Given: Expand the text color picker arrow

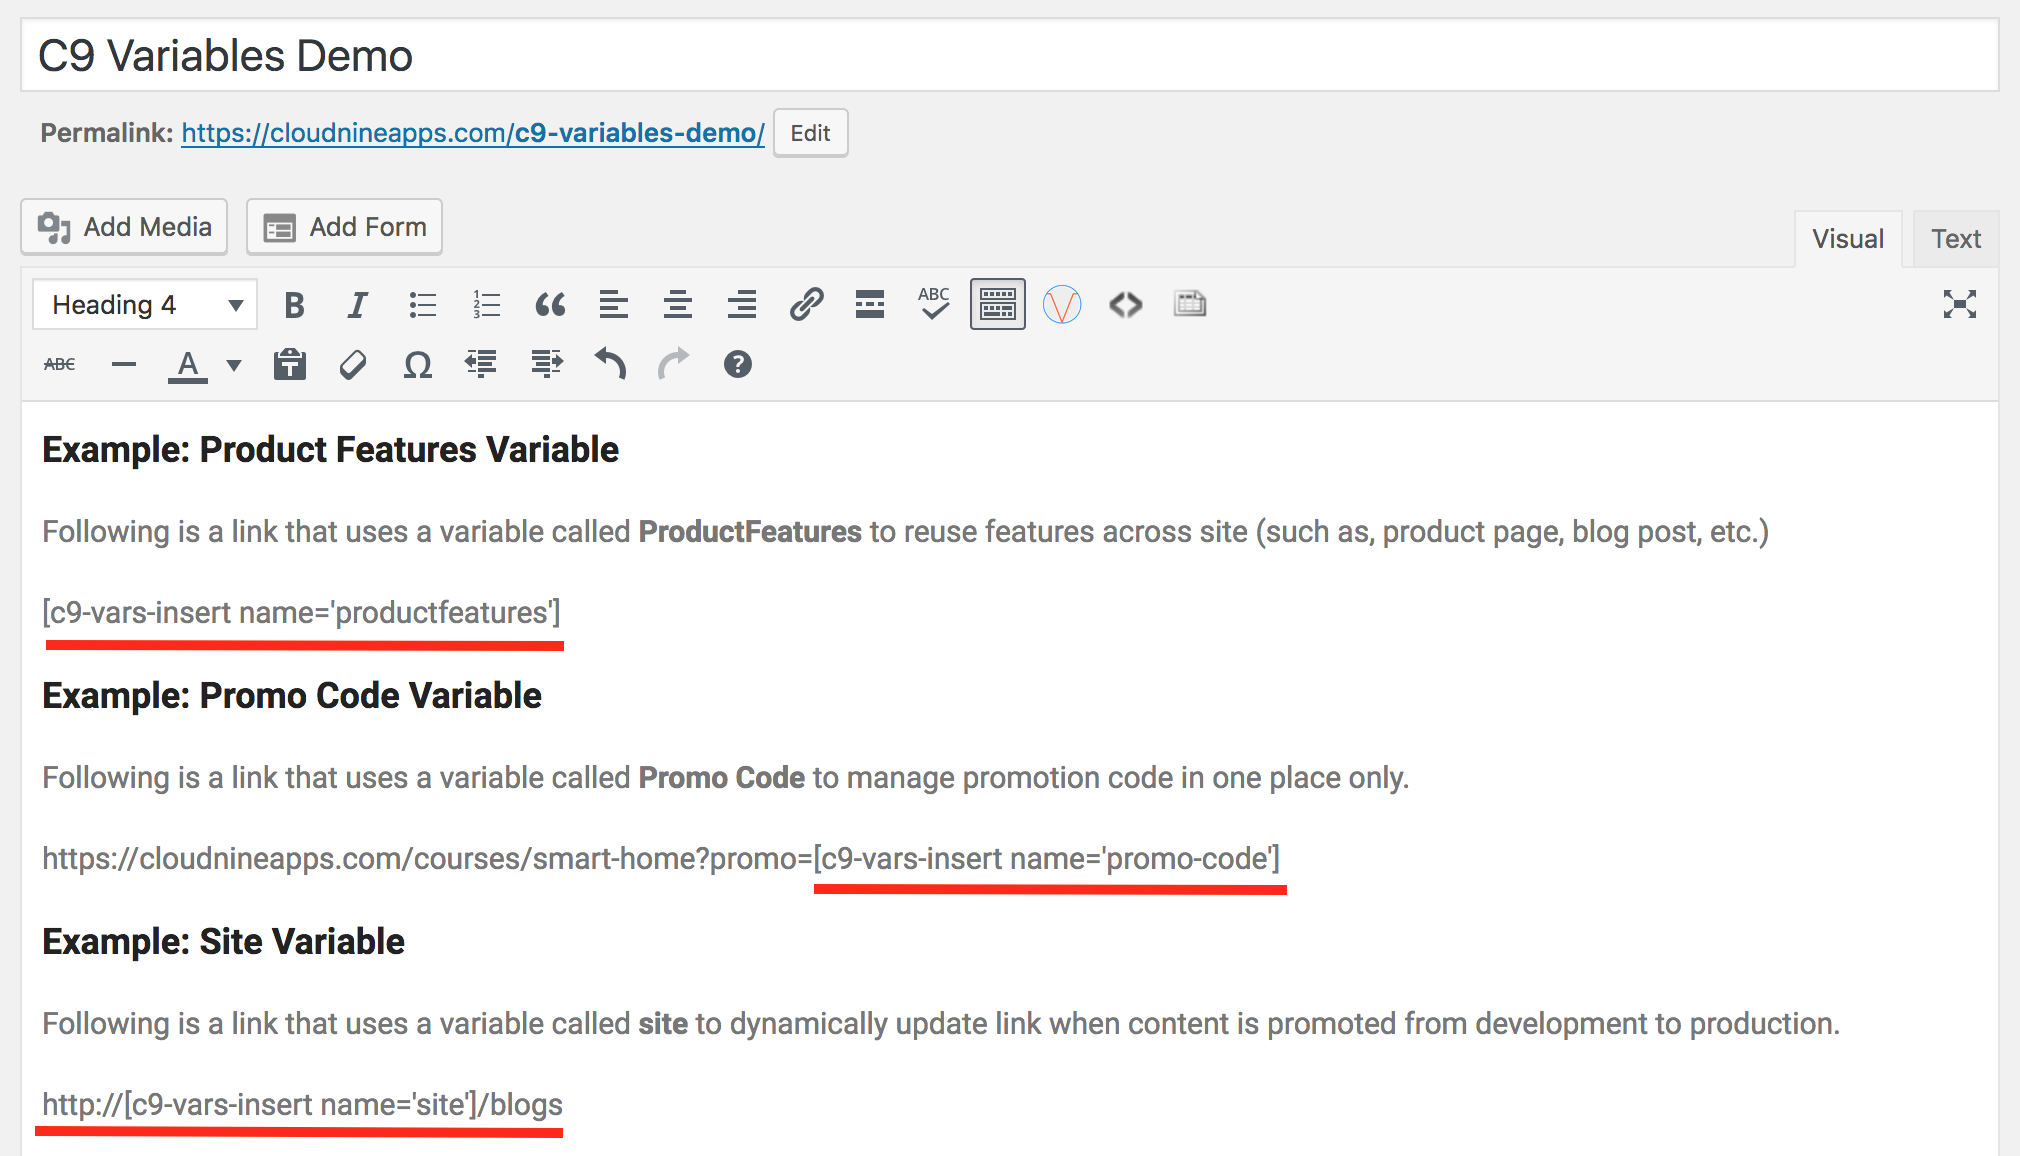Looking at the screenshot, I should [234, 365].
